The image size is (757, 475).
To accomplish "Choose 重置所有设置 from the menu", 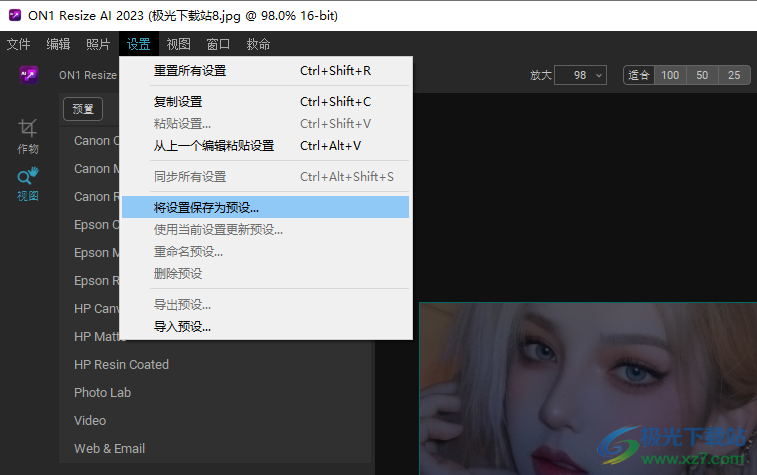I will 266,71.
